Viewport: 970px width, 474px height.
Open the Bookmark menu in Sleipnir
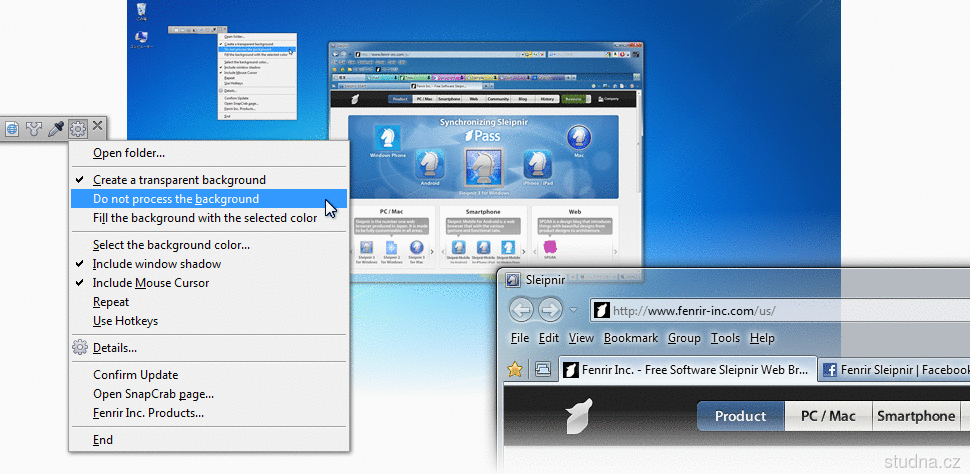click(630, 338)
